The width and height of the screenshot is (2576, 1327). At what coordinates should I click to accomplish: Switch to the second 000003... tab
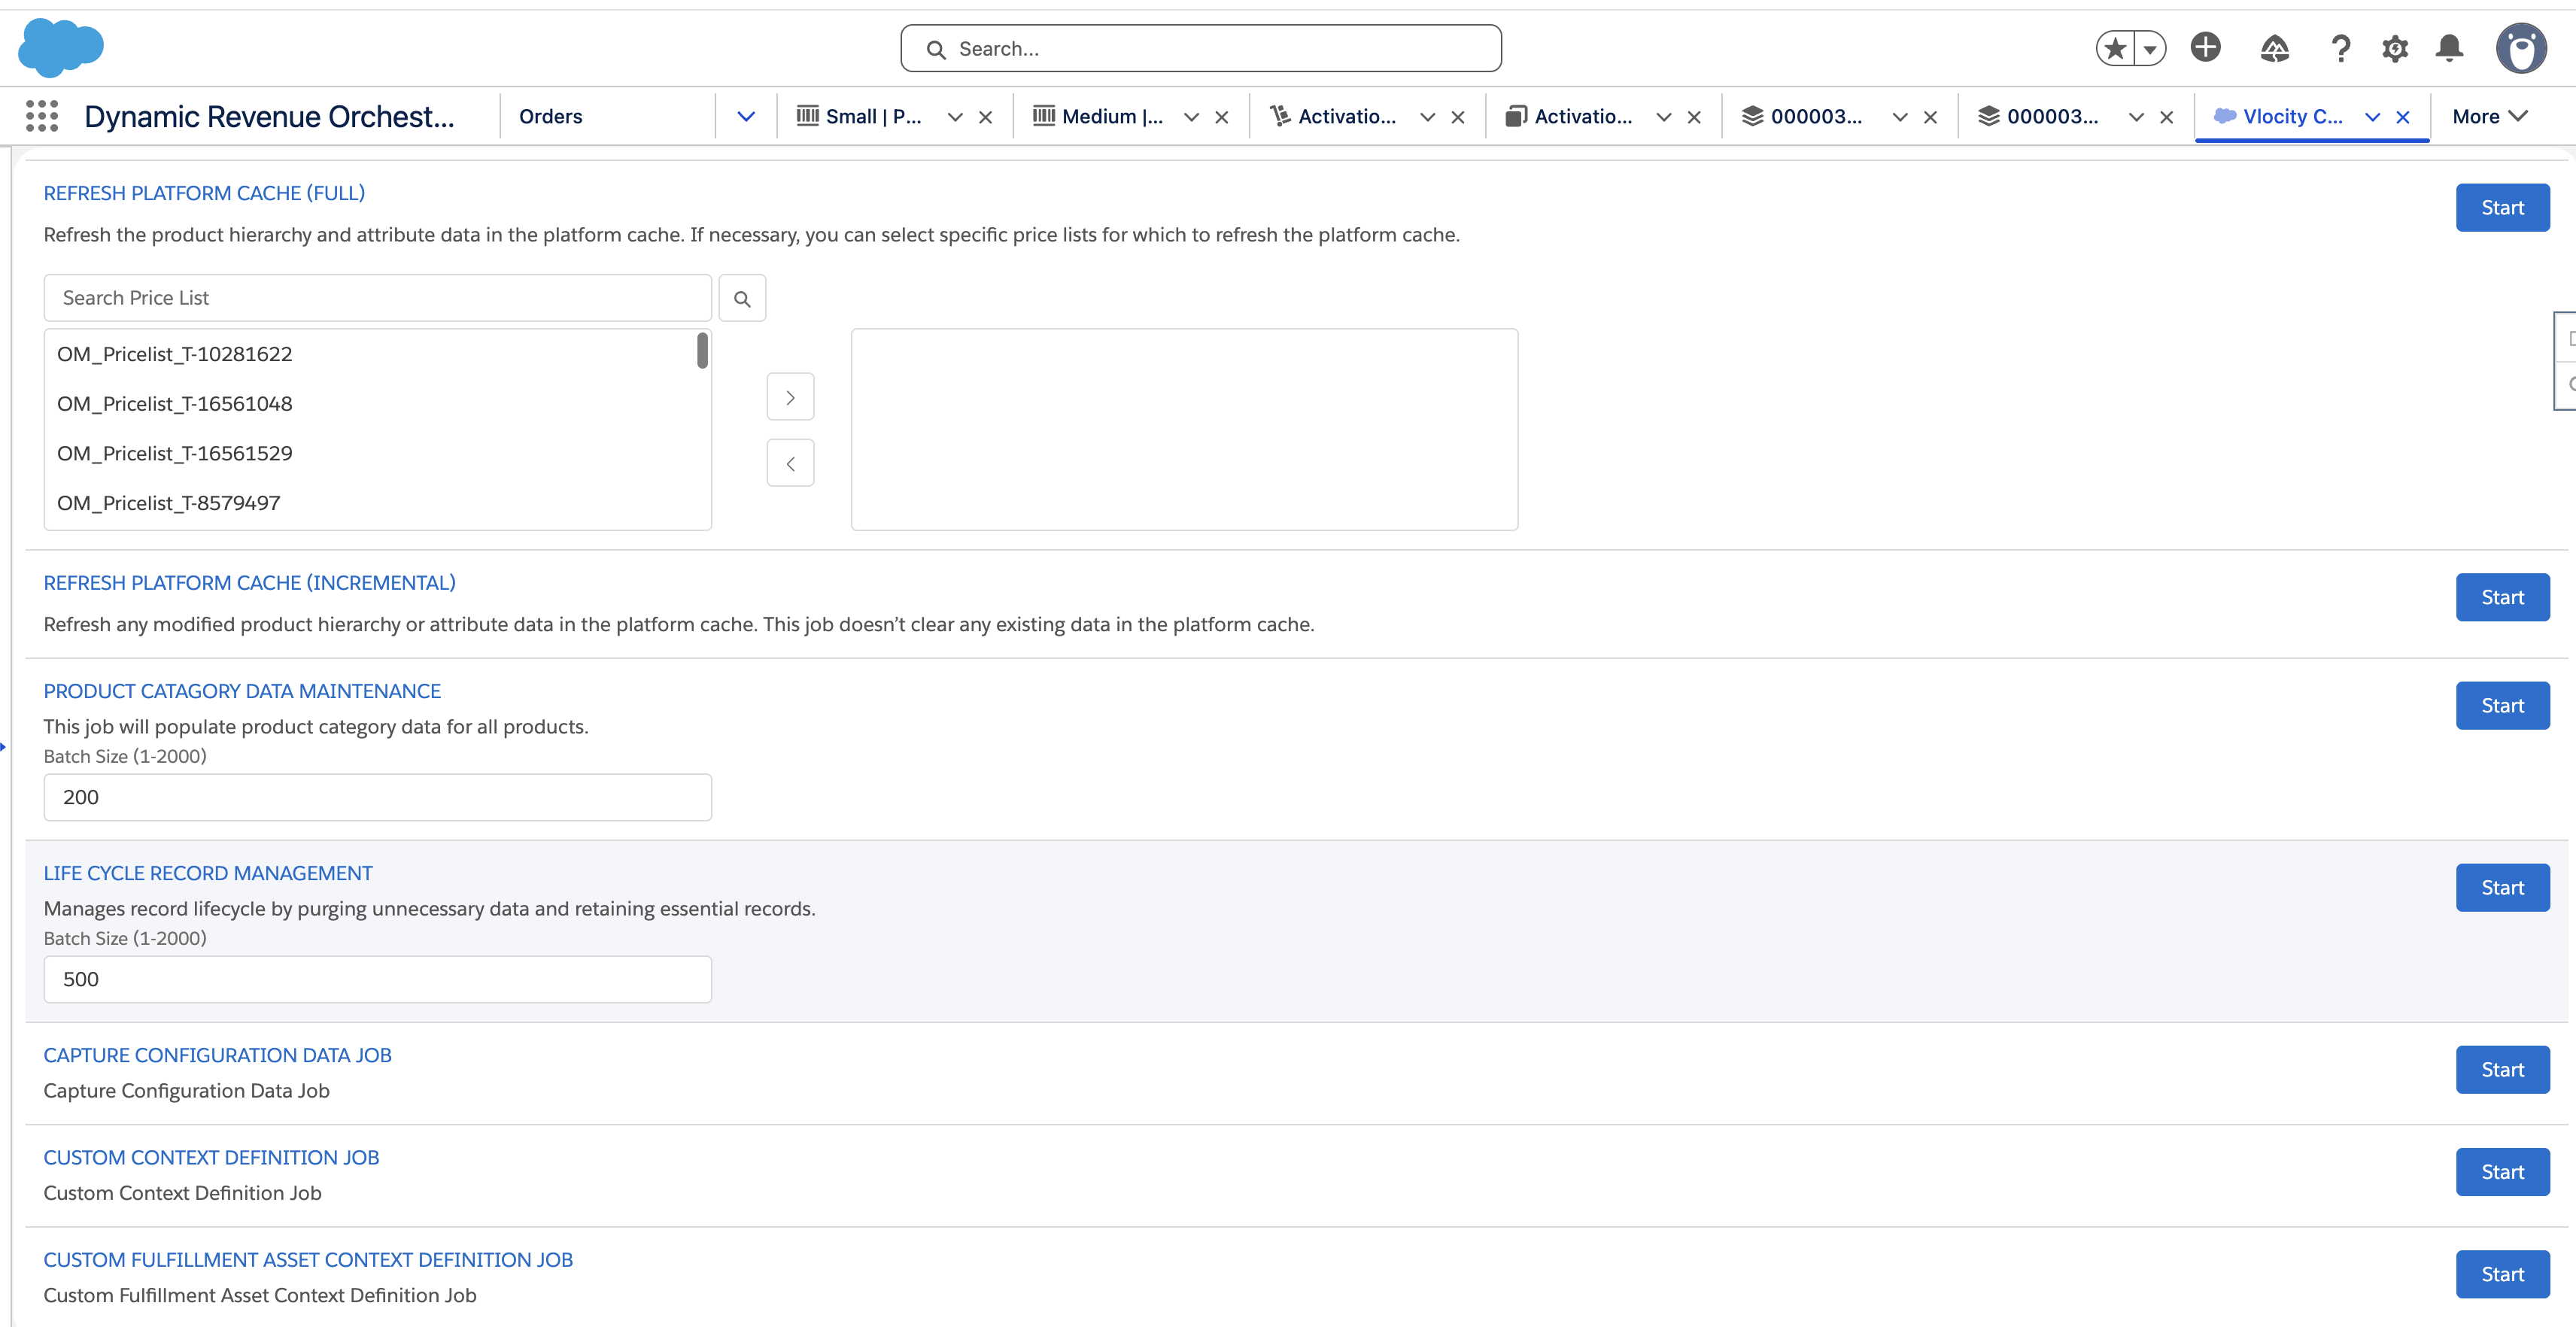click(2038, 116)
